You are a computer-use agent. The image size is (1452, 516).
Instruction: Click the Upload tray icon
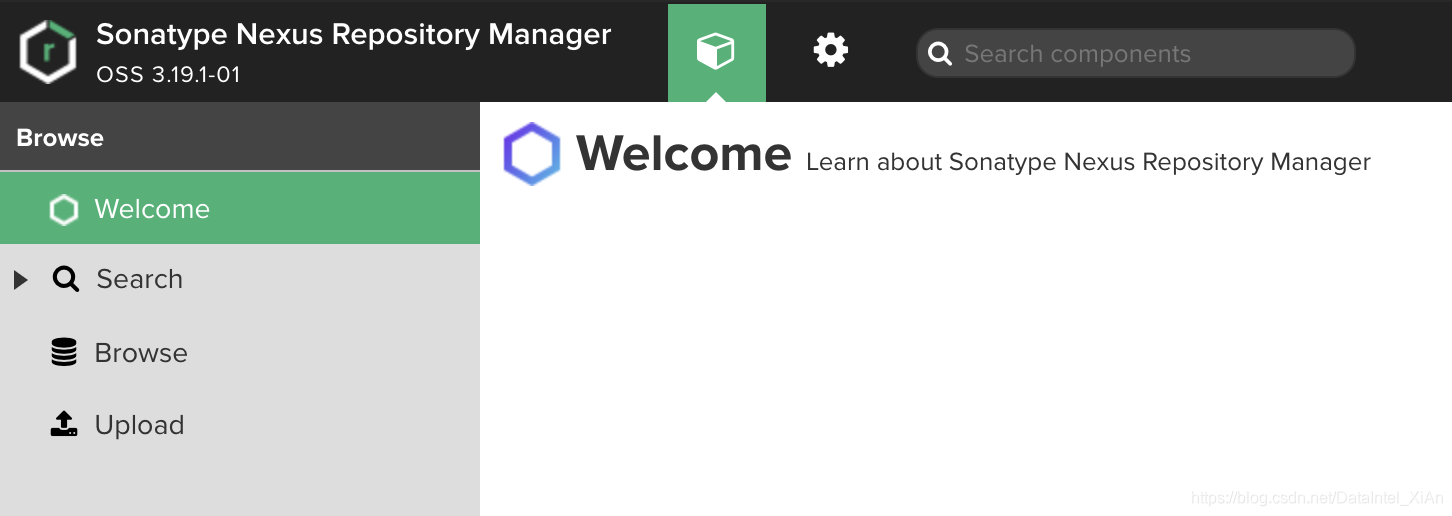[64, 424]
